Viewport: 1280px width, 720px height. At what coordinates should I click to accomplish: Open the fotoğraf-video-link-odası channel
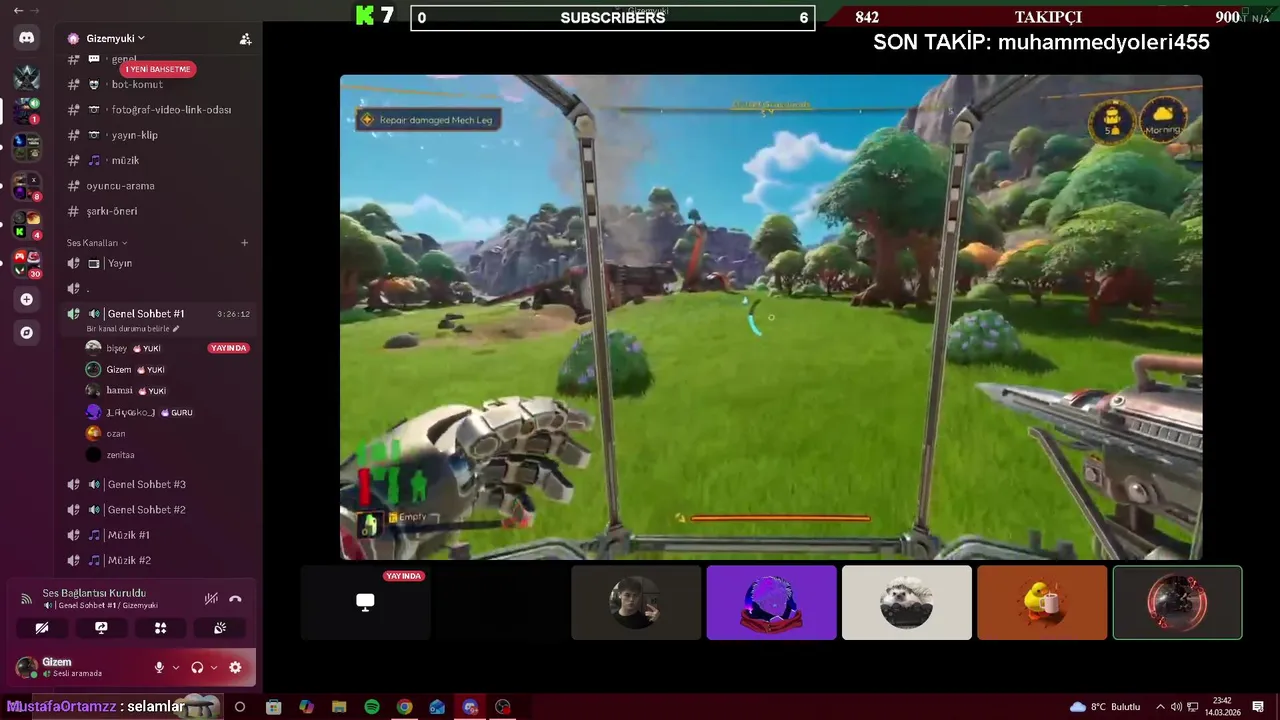coord(158,110)
